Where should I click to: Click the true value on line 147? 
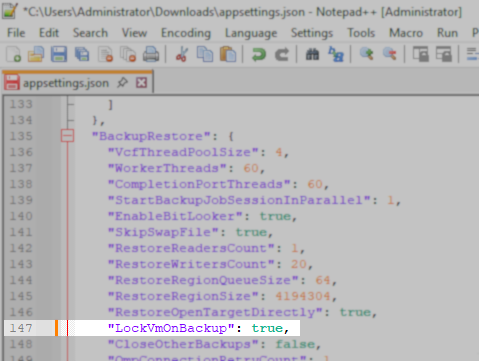(x=267, y=328)
